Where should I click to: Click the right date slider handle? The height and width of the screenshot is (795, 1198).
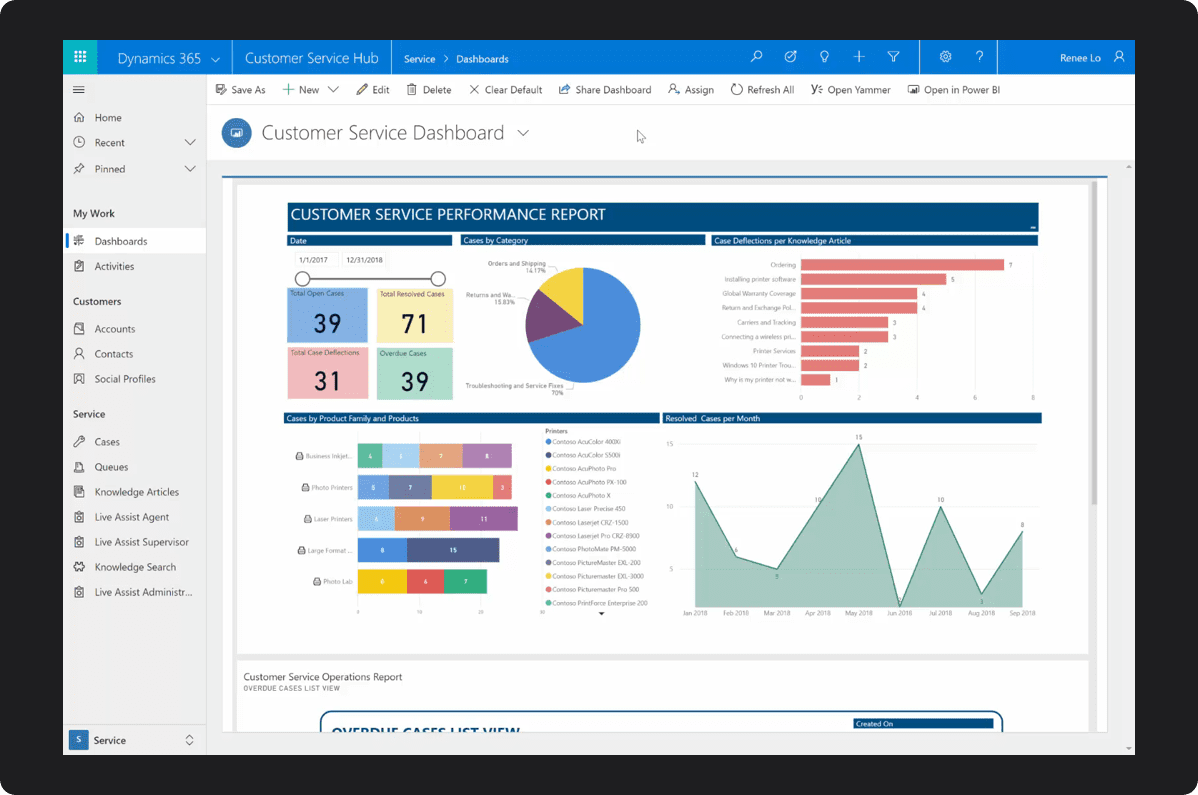438,279
